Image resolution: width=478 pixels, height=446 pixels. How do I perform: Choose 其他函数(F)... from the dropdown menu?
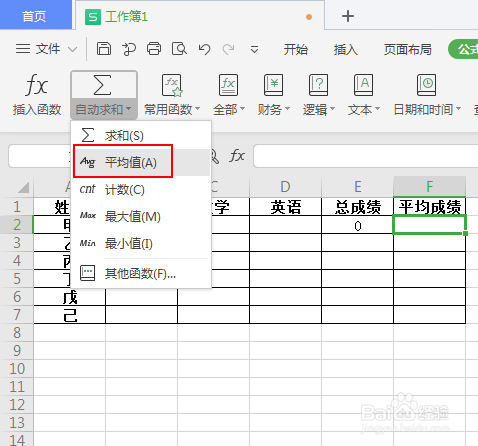[142, 273]
